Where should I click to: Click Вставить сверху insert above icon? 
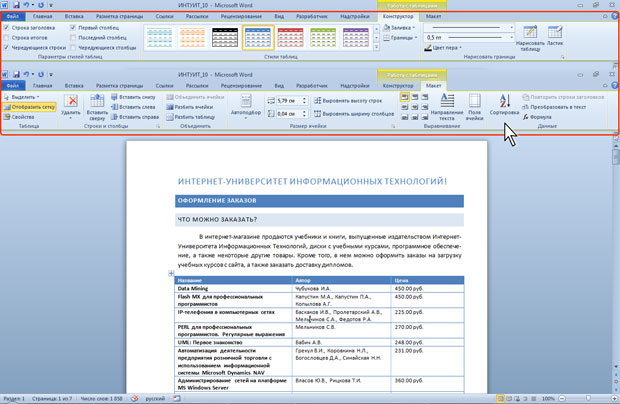coord(97,106)
